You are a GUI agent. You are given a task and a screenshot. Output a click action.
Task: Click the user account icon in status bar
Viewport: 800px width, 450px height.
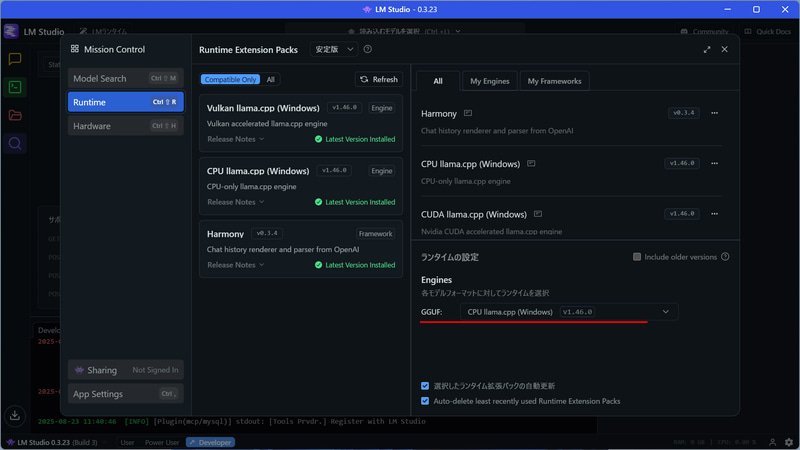click(x=772, y=442)
